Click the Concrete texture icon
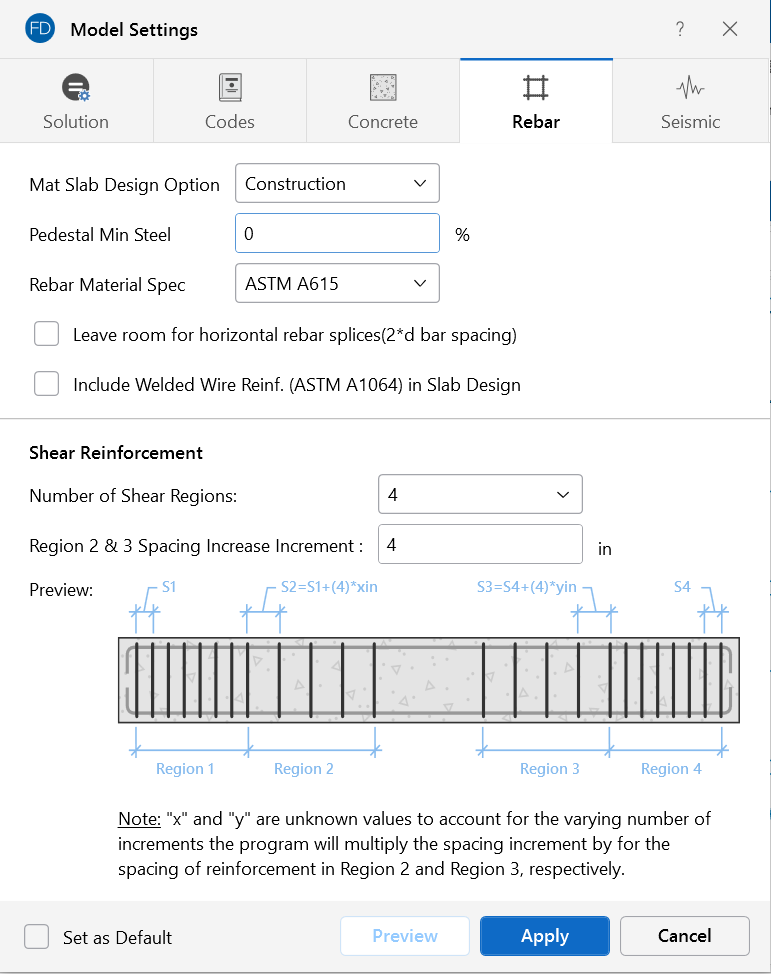771x974 pixels. pos(383,88)
